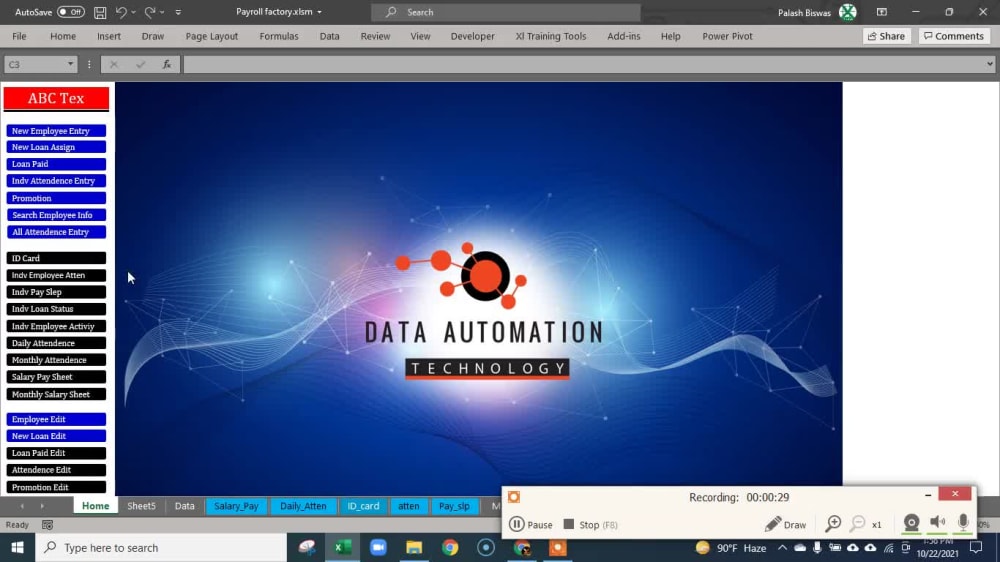Screen dimensions: 1000x562
Task: Open Zoom from the taskbar
Action: point(378,547)
